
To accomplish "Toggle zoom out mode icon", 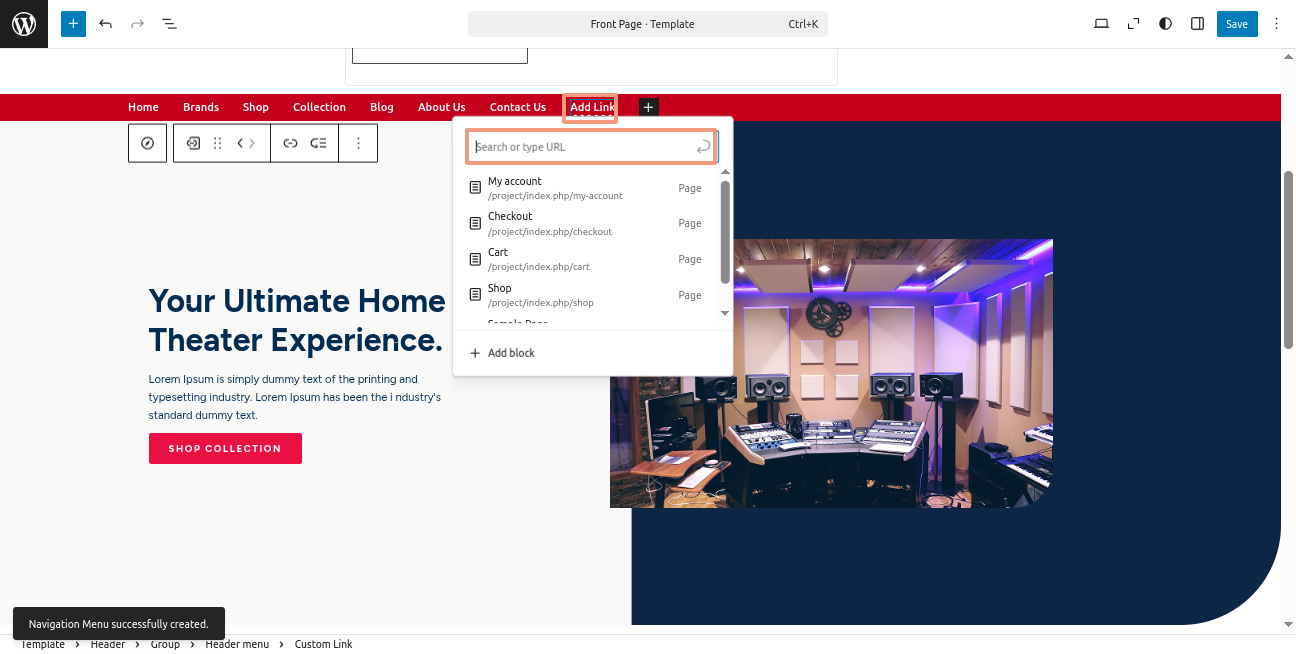I will click(1133, 24).
